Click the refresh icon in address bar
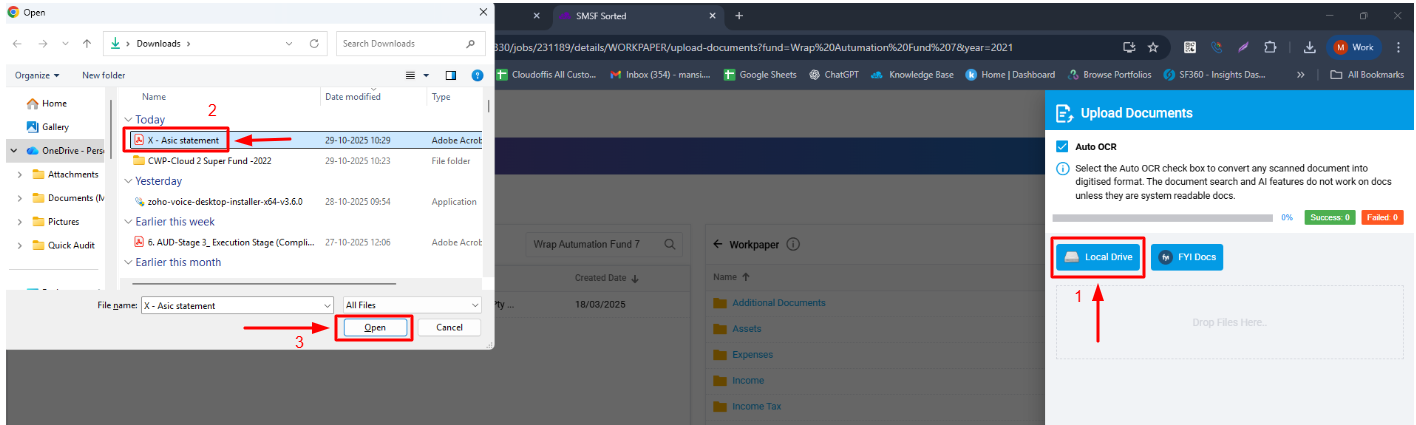1416x425 pixels. tap(314, 44)
